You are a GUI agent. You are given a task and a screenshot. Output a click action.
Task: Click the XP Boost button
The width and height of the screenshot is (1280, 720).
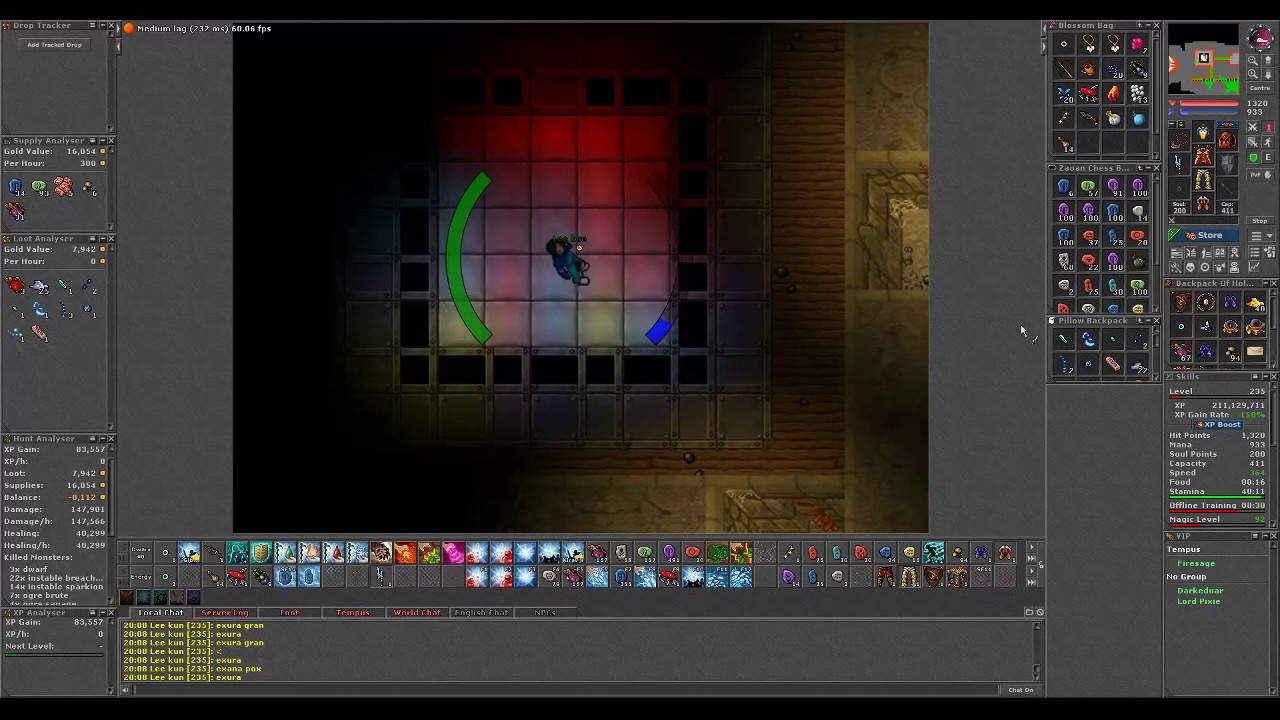1220,424
